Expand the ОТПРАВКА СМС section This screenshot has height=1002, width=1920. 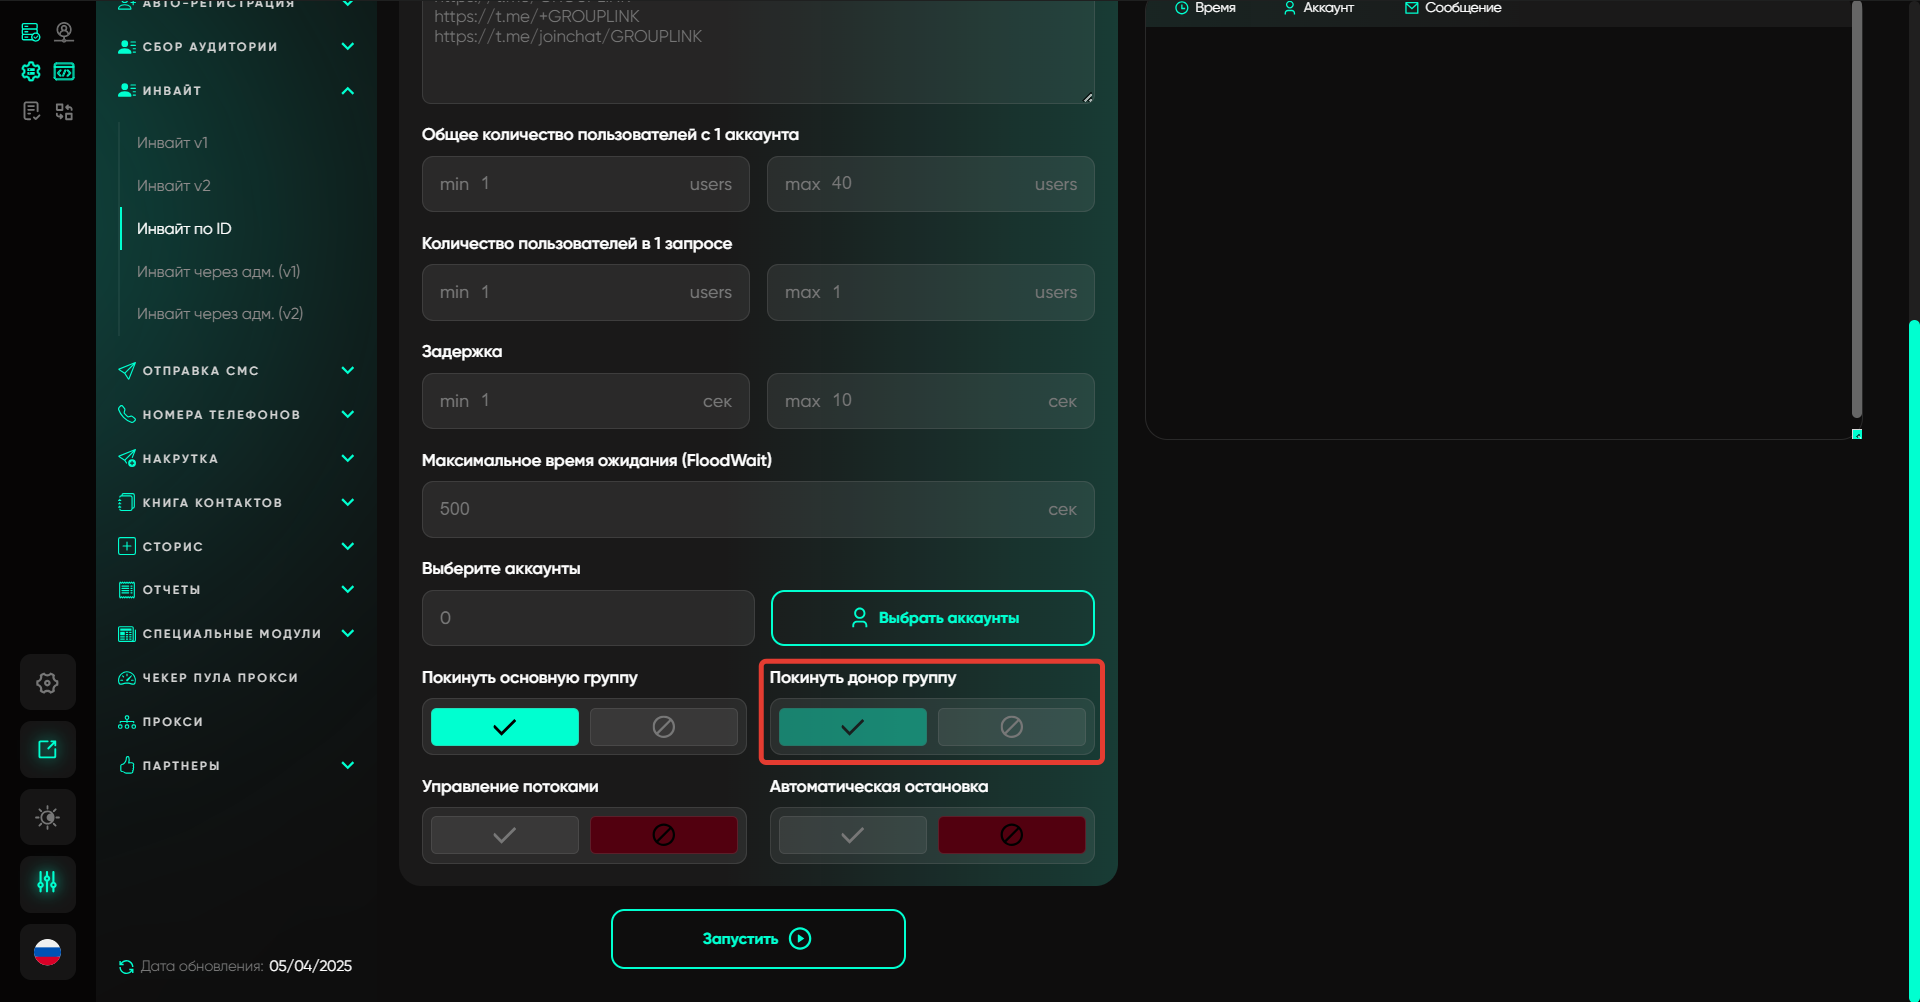point(347,371)
